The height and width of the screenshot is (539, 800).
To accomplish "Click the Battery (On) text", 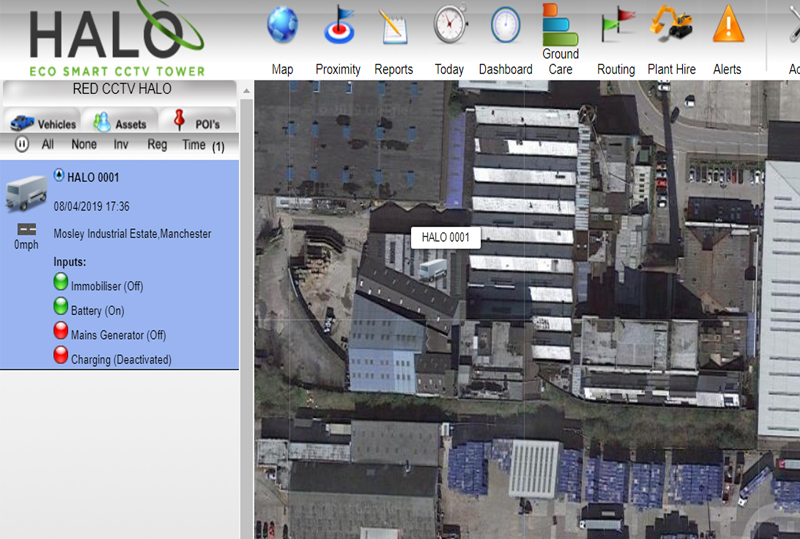I will (97, 311).
